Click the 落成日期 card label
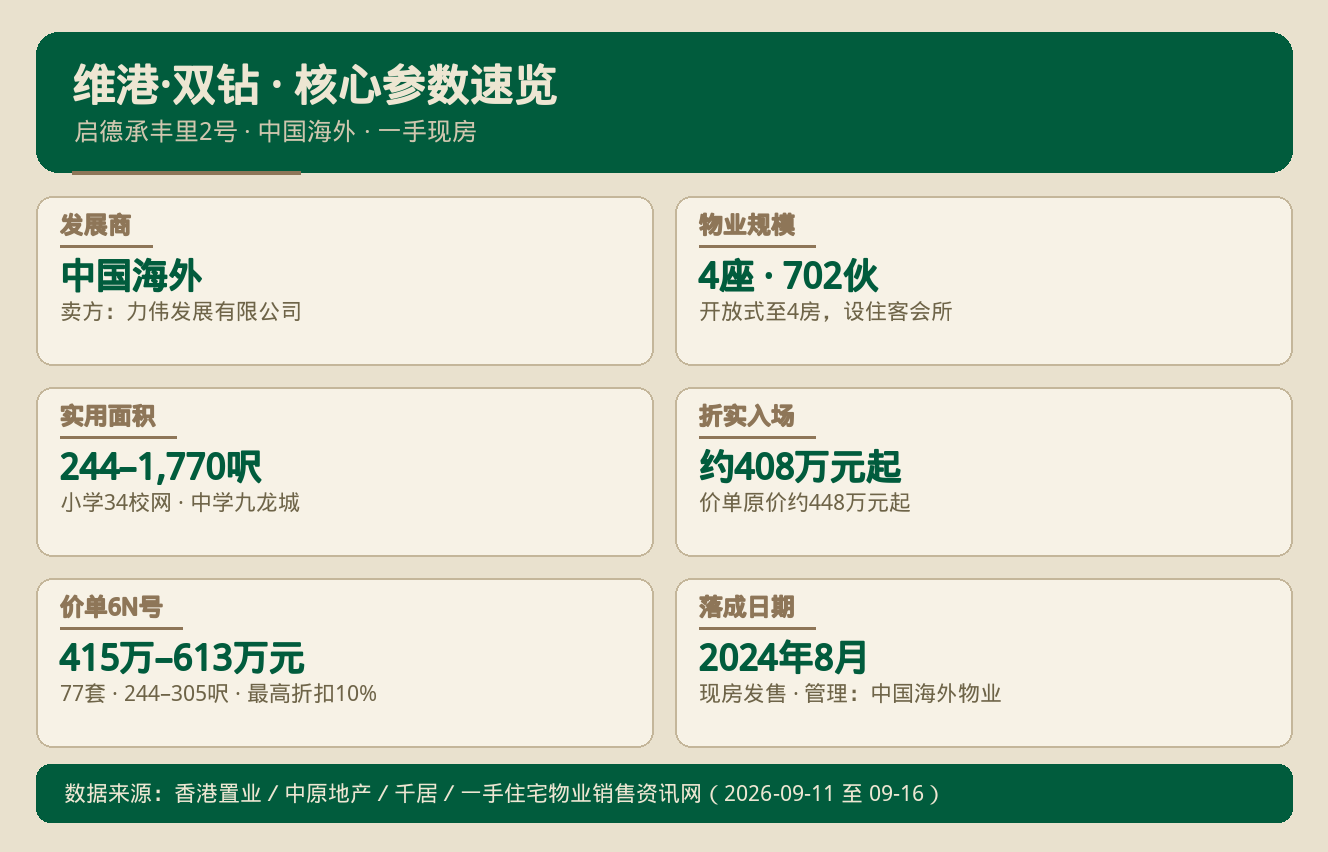1328x852 pixels. [747, 607]
